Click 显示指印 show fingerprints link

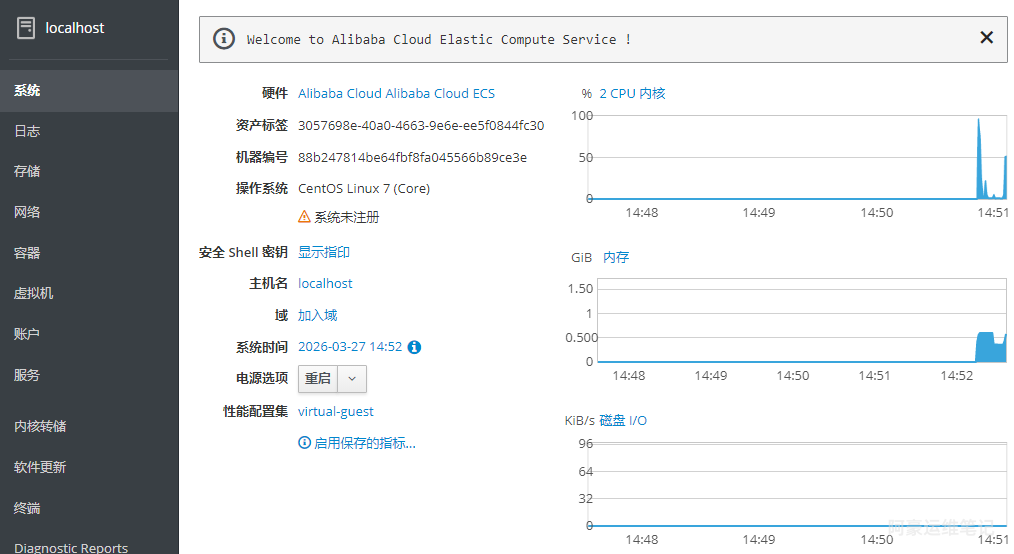click(323, 252)
